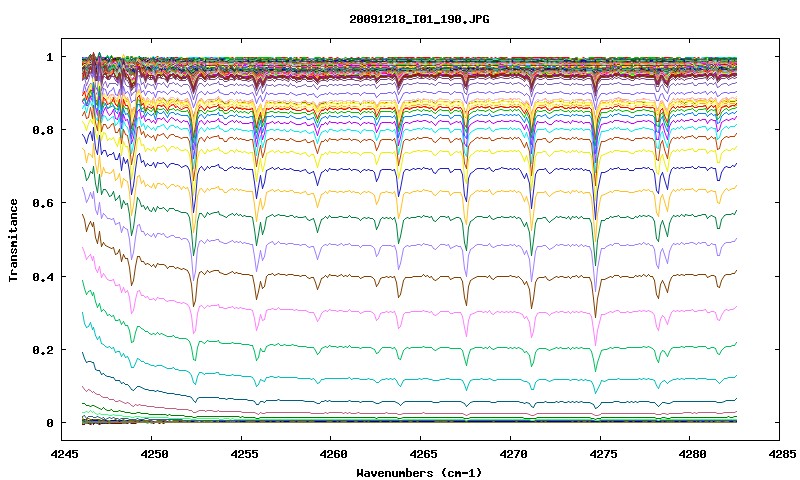Screen dimensions: 800x480
Task: Click the y-axis tick label 0.2
Action: pos(43,350)
